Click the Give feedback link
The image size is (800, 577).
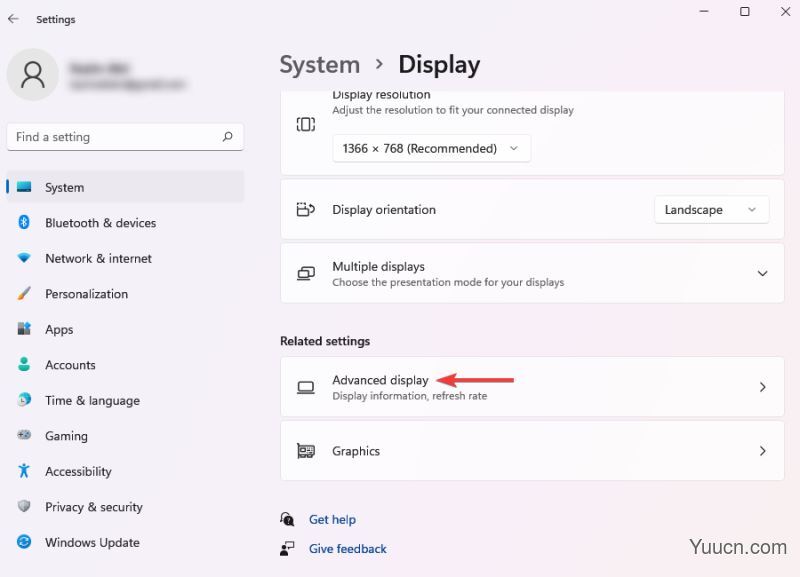[x=347, y=548]
